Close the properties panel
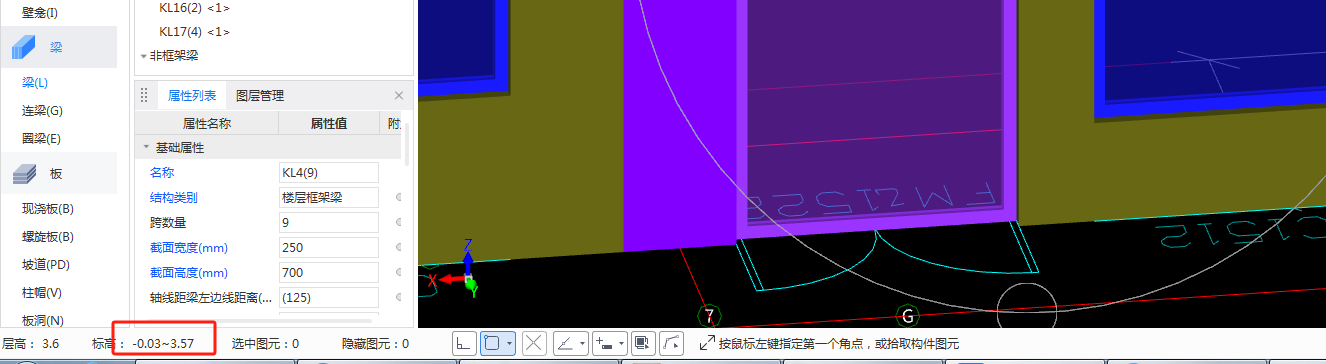The image size is (1326, 364). pyautogui.click(x=399, y=96)
